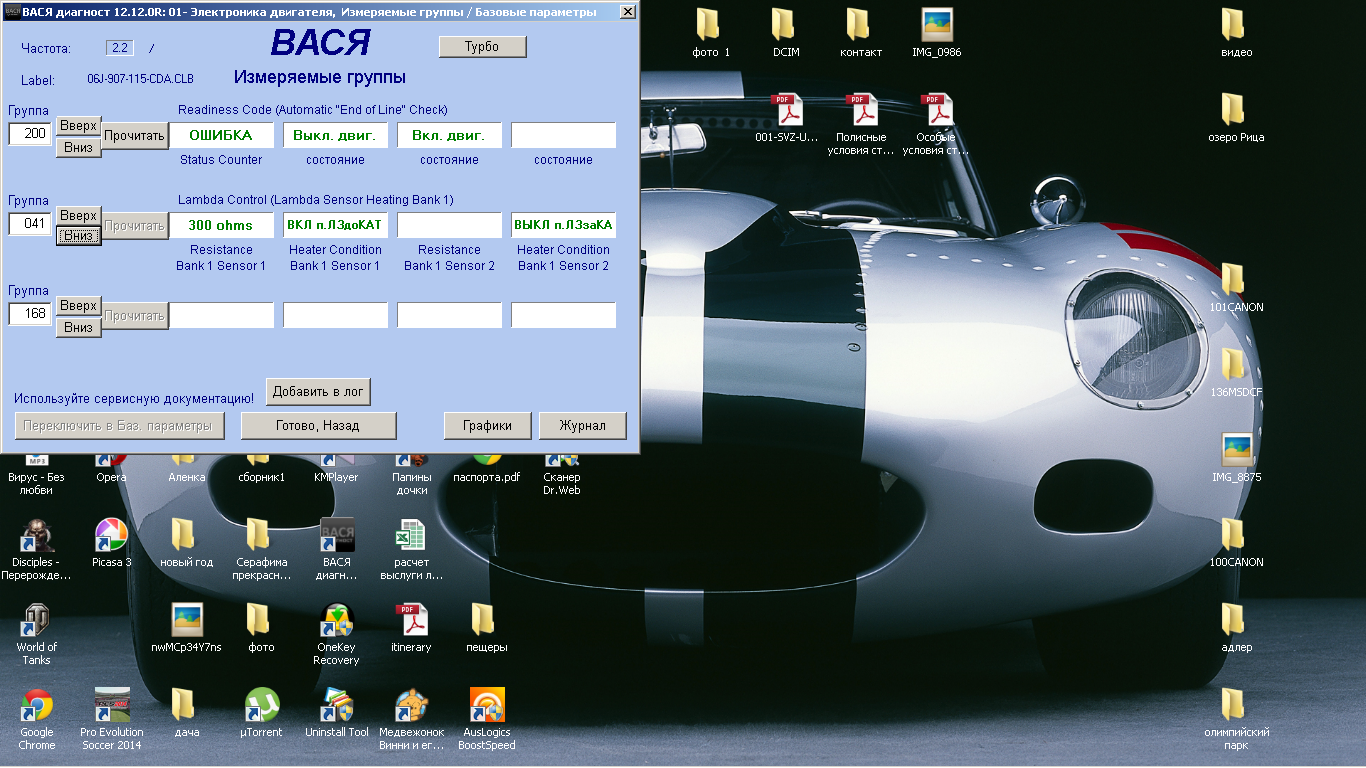
Task: Open the Google Chrome desktop icon
Action: 37,707
